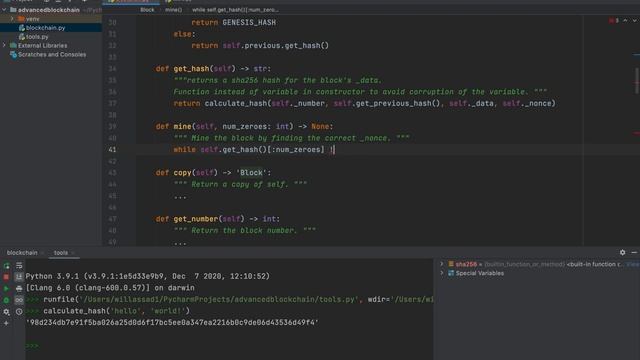Click 'Python 3.9.1' version line in console
Viewport: 640px width, 360px height.
147,276
